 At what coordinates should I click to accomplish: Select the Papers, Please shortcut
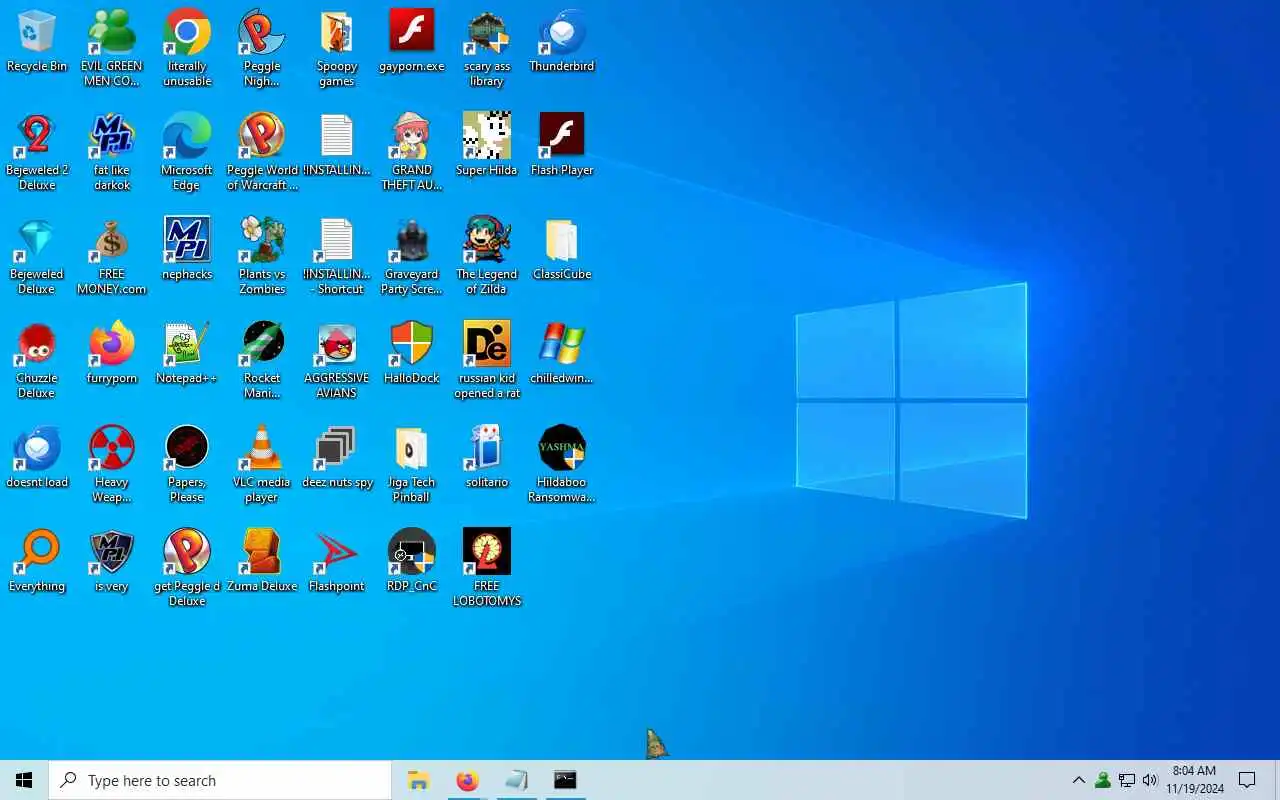click(187, 464)
